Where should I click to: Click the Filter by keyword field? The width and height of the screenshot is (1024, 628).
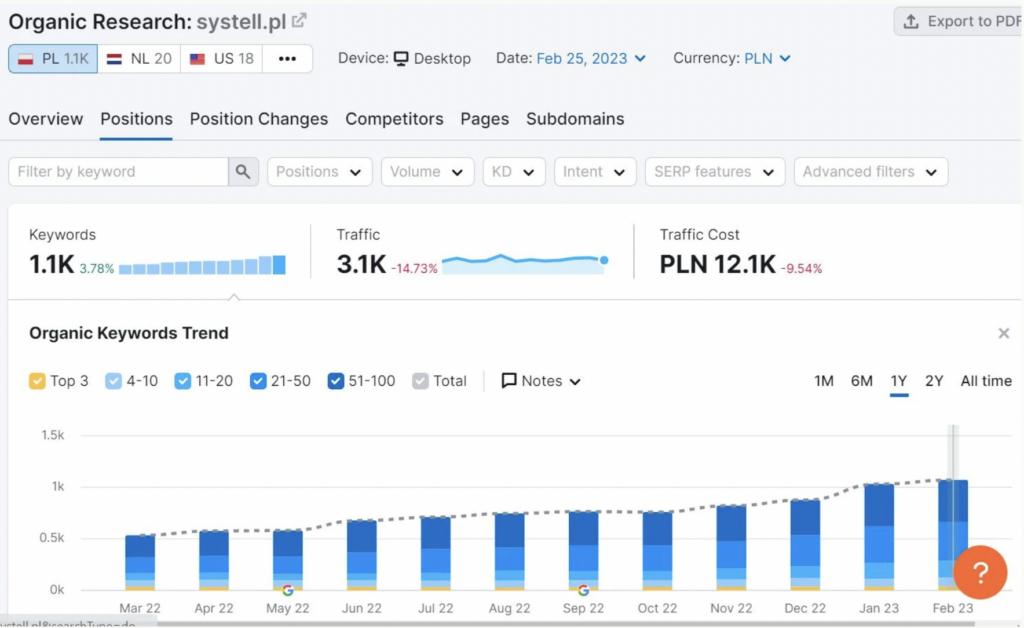[x=118, y=172]
